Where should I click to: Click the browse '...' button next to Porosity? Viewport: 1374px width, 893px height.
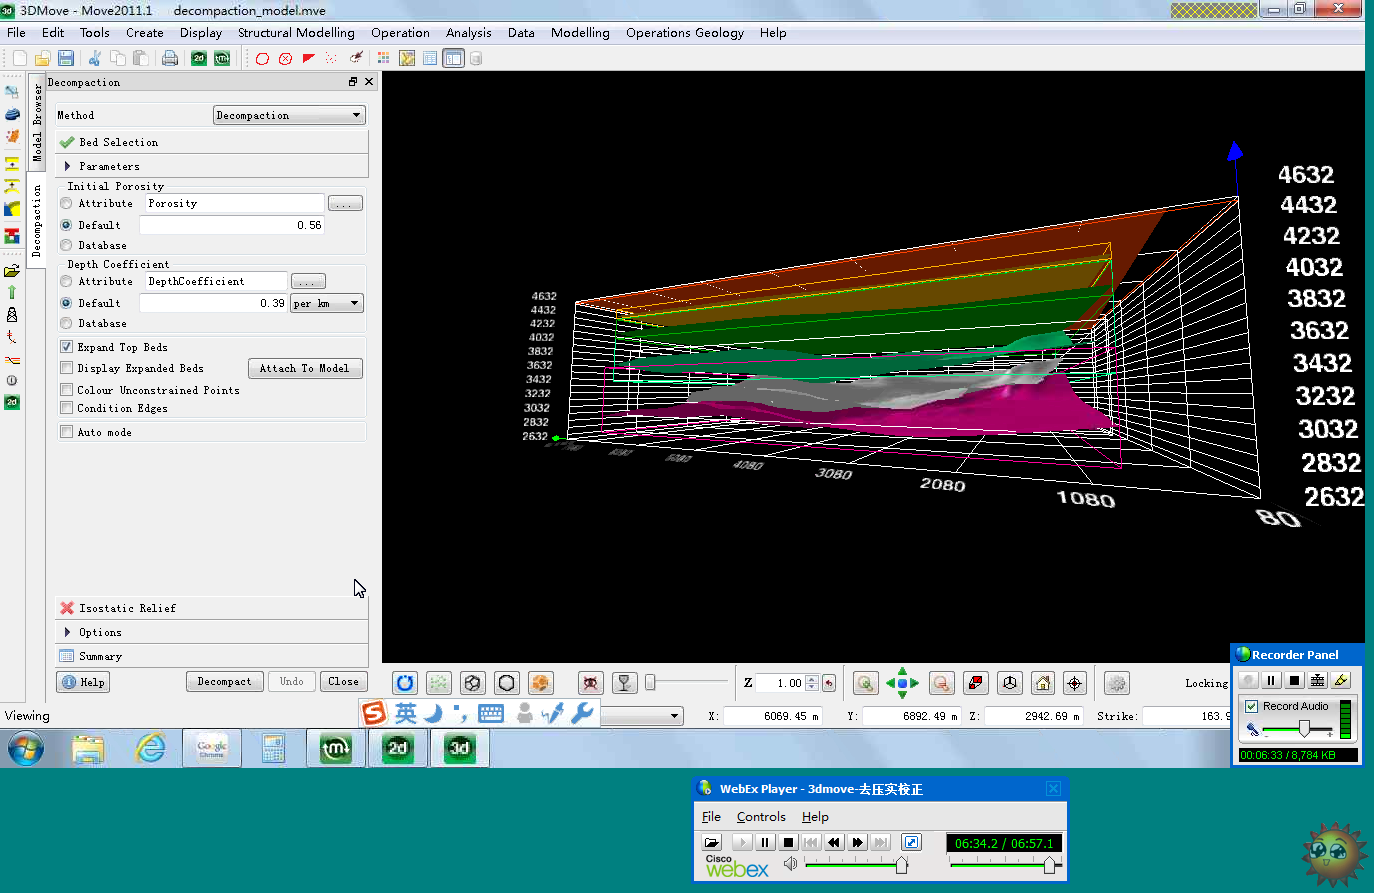click(345, 203)
